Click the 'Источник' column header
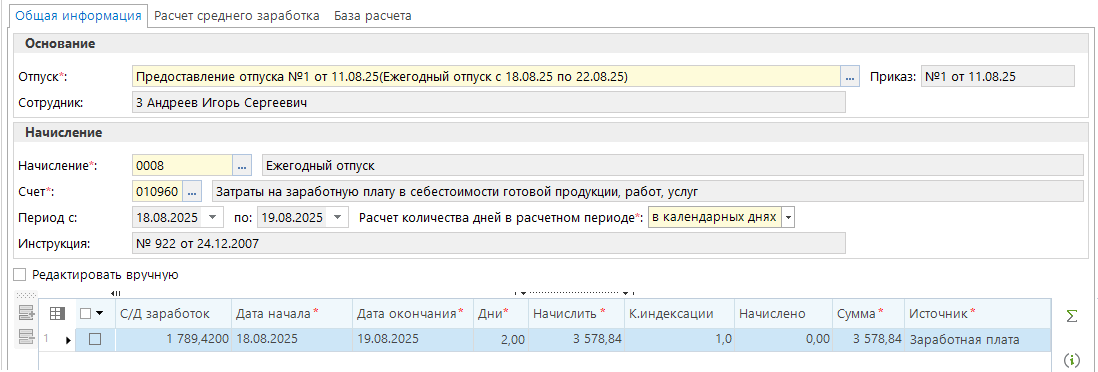The image size is (1098, 372). click(x=977, y=314)
